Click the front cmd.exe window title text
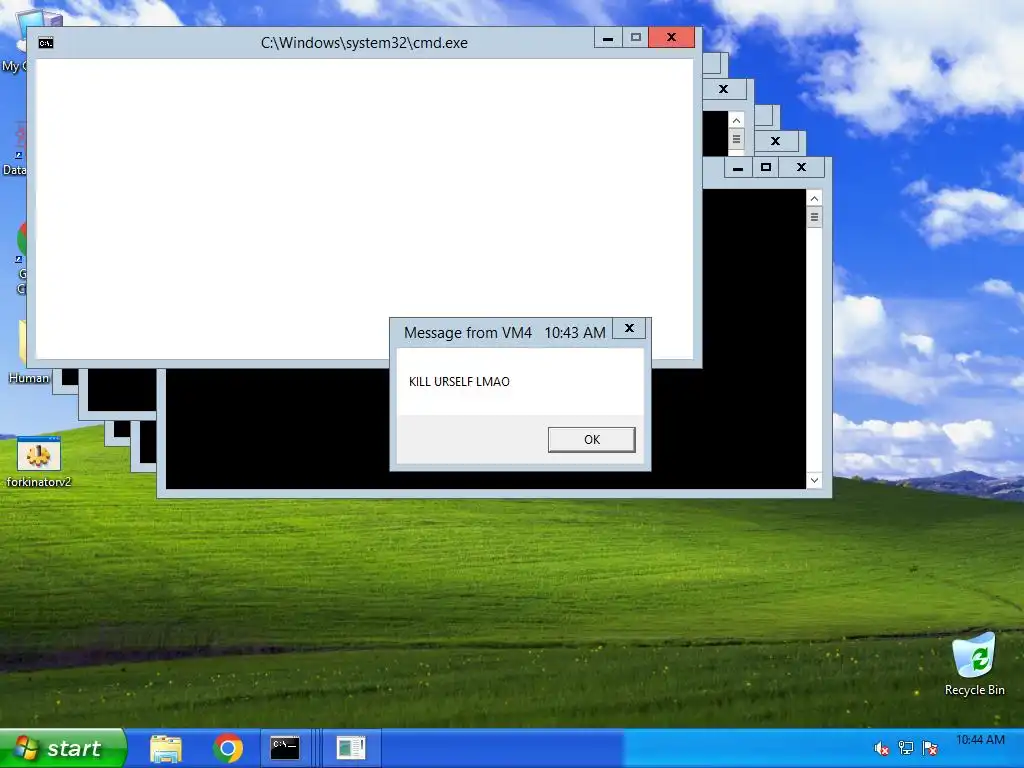1024x768 pixels. (x=364, y=43)
